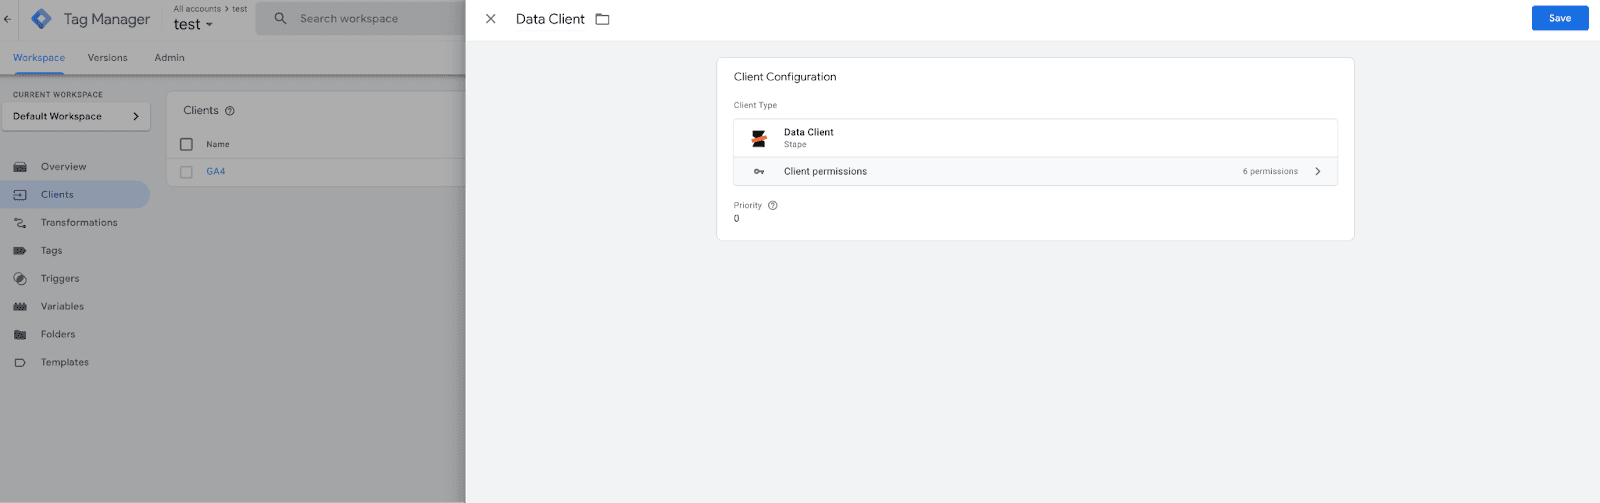The width and height of the screenshot is (1600, 503).
Task: Check the box next to GA4 client
Action: click(186, 172)
